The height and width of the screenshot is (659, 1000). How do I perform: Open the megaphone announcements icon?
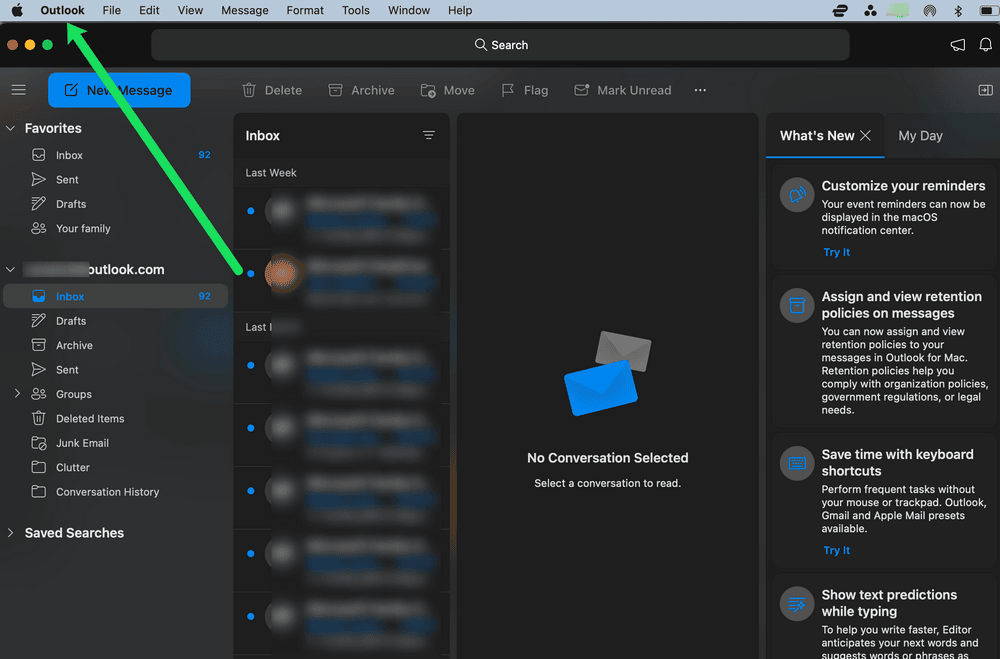click(958, 45)
